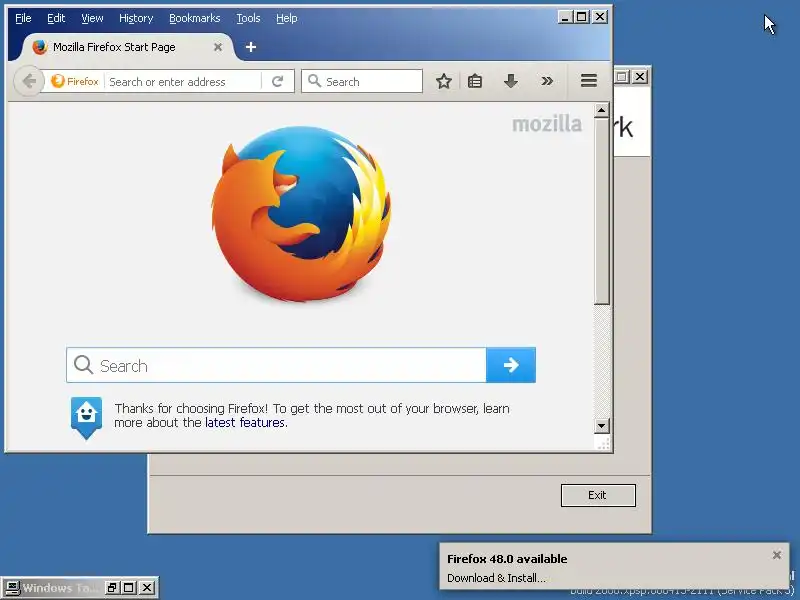Close the minimized Windows Ta... window
800x600 pixels.
point(147,588)
